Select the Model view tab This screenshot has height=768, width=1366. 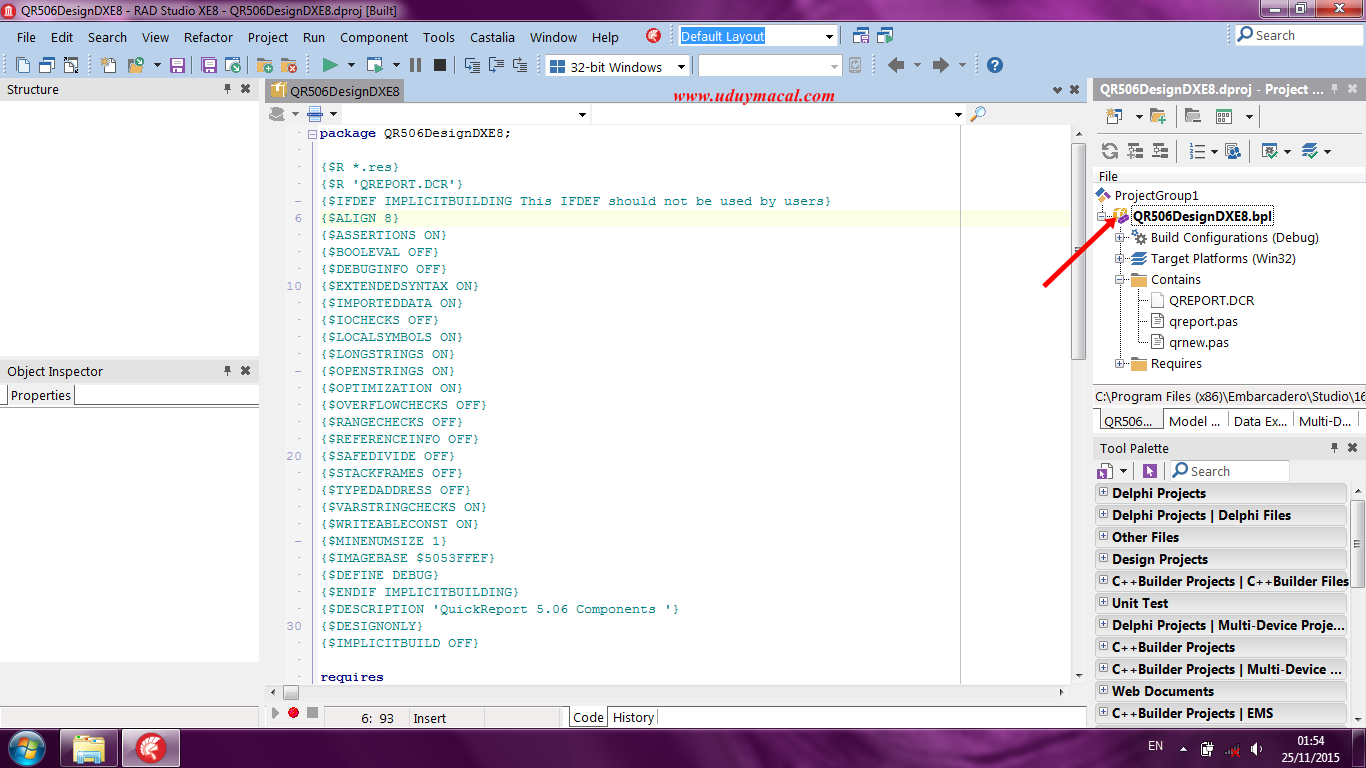point(1194,421)
